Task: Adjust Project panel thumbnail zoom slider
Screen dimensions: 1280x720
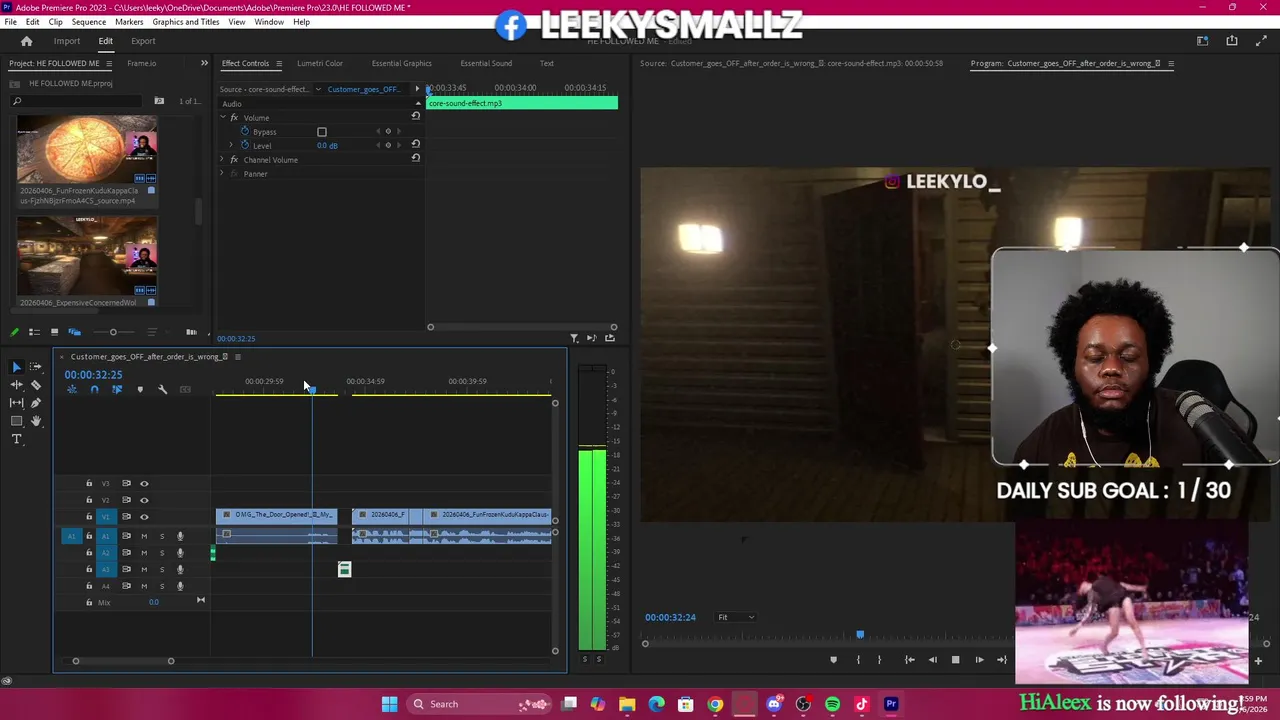Action: click(x=113, y=332)
